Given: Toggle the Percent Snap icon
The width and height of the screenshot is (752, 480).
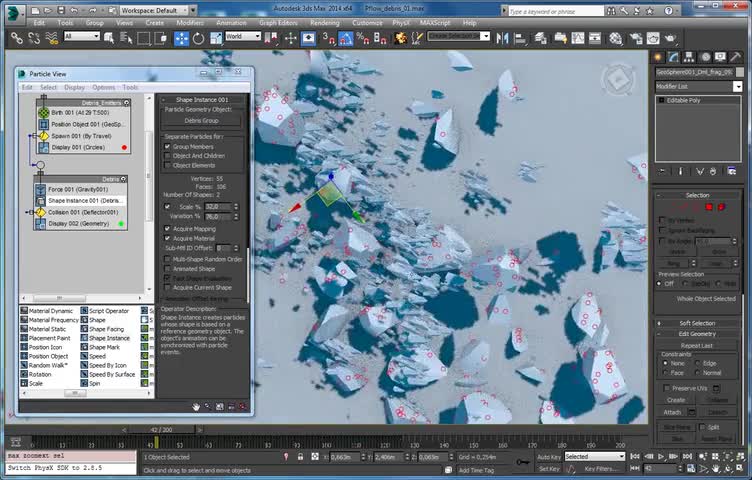Looking at the screenshot, I should (363, 38).
